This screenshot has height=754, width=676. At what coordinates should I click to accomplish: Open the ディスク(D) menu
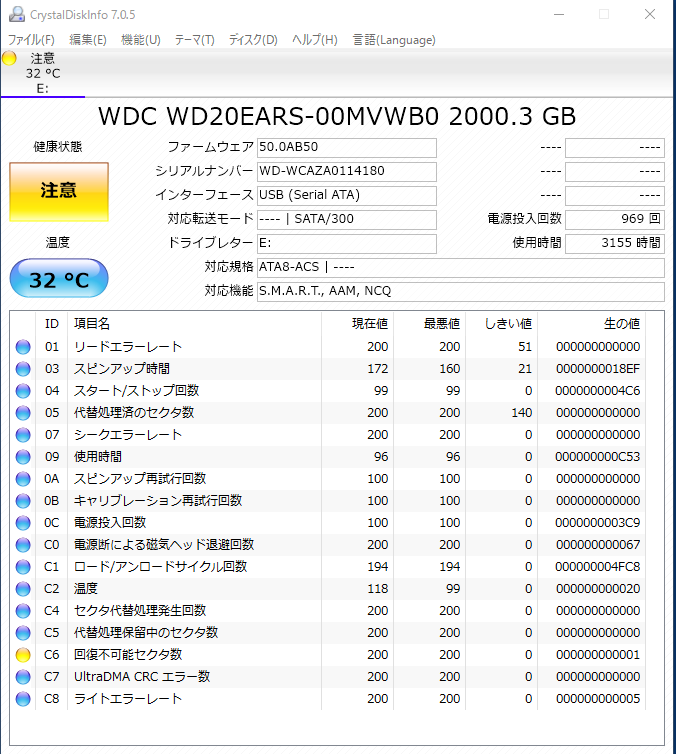tap(253, 39)
